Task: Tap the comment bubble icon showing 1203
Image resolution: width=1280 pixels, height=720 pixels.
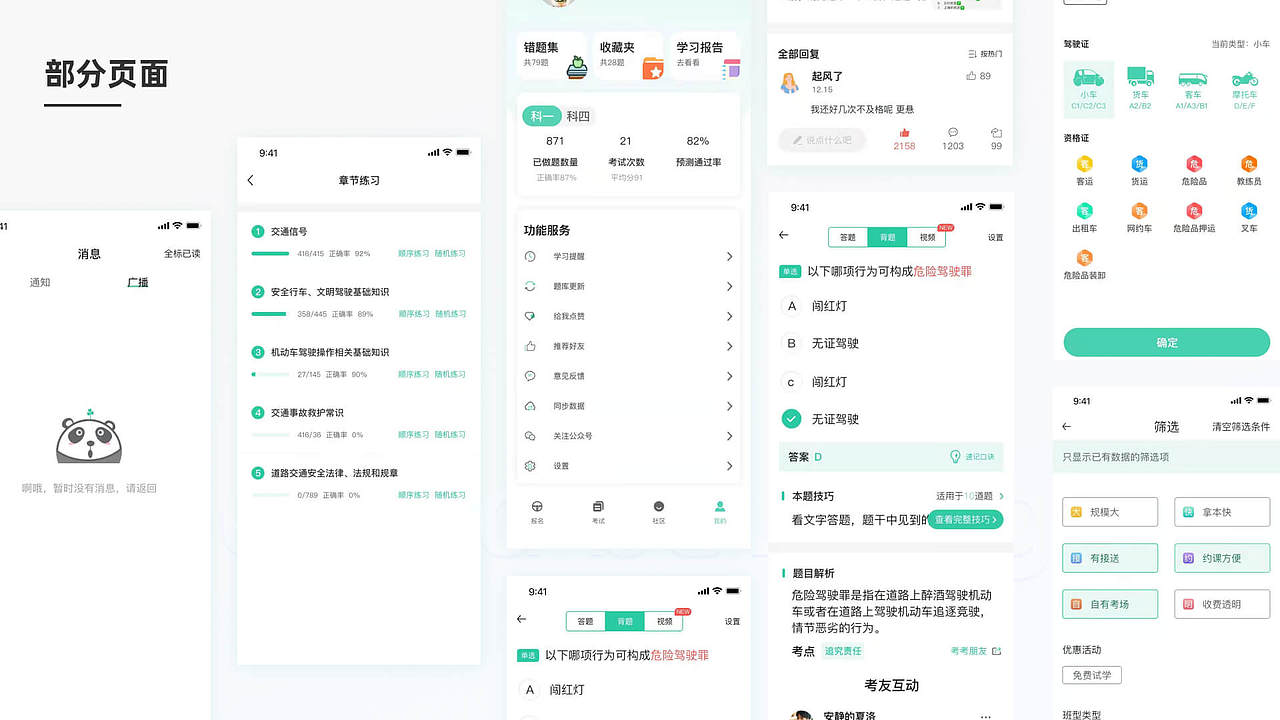Action: coord(953,132)
